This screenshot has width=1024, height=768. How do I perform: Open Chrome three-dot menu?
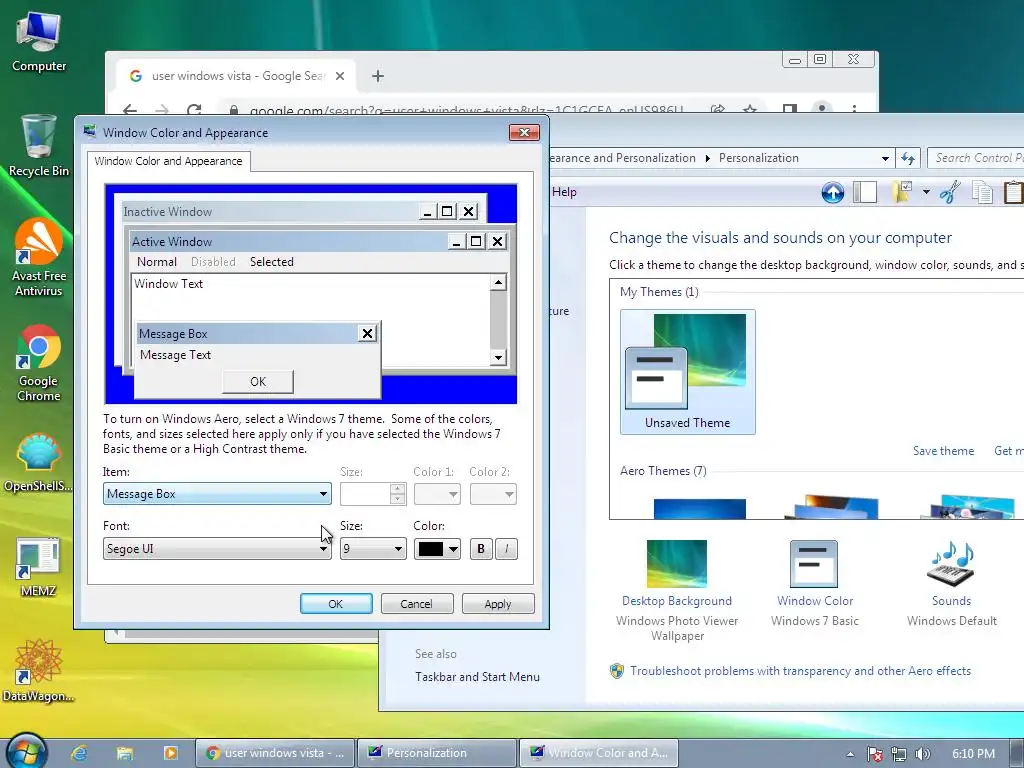854,110
